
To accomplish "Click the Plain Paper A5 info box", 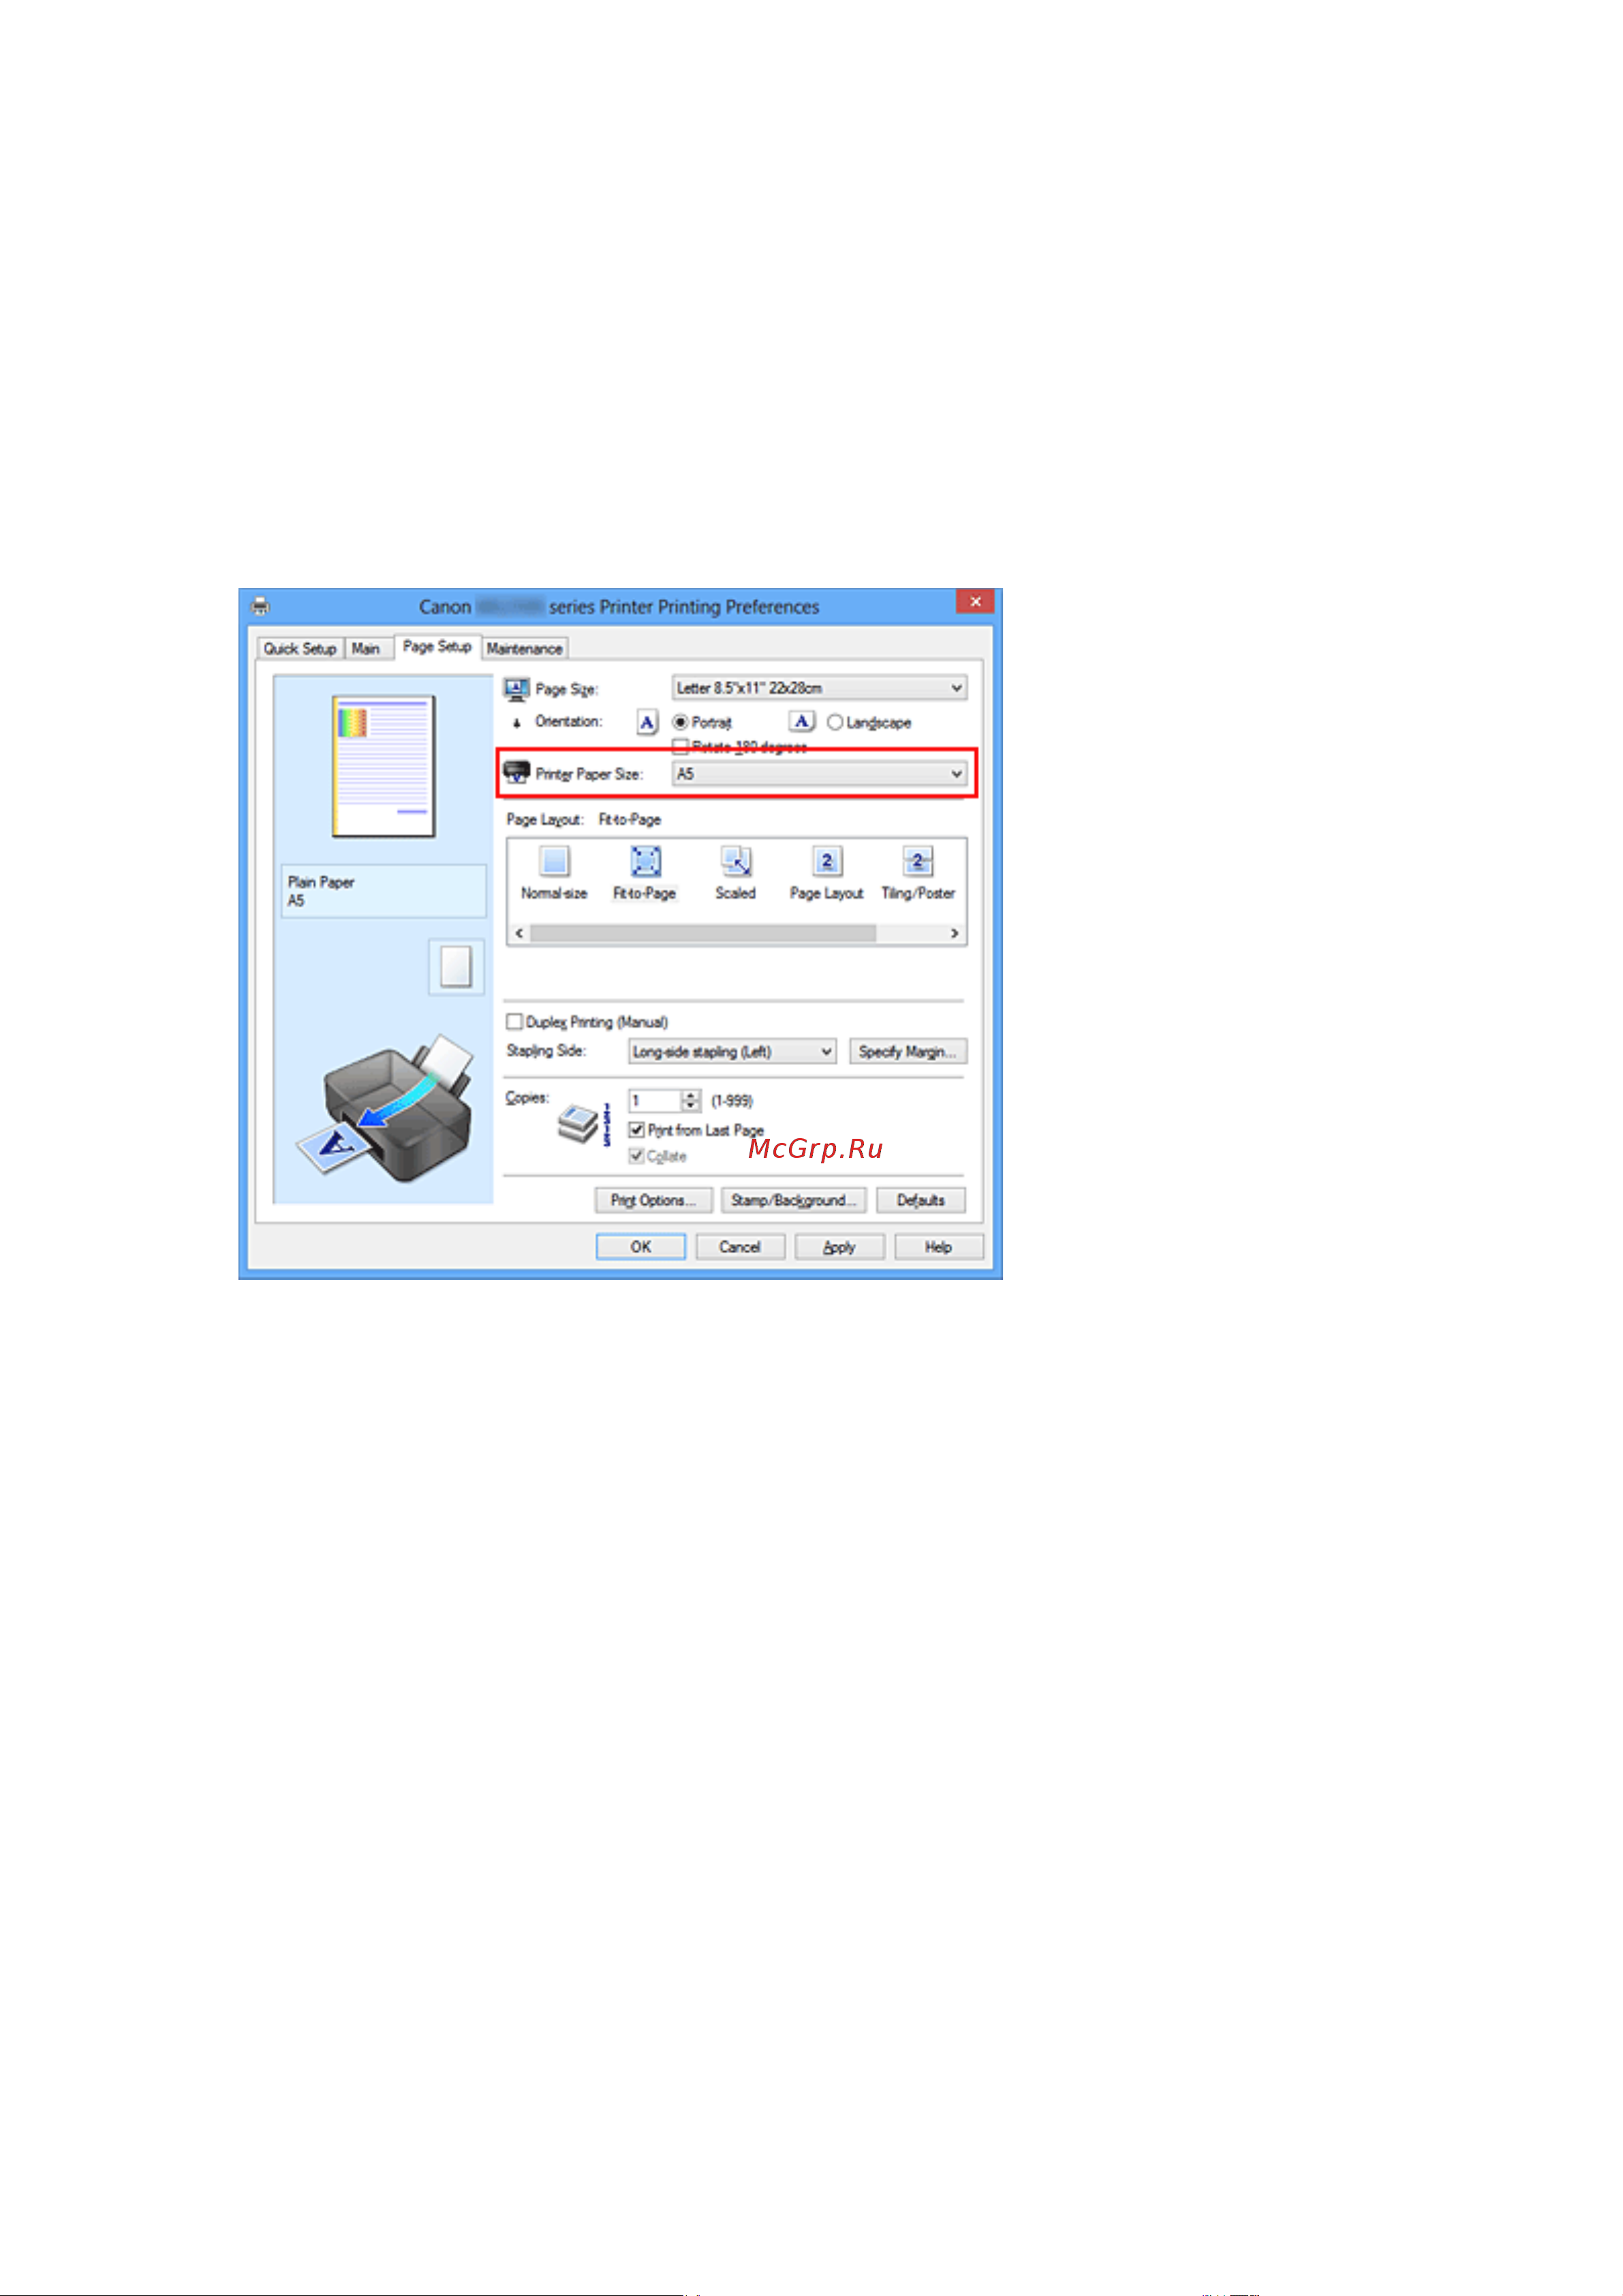I will [x=384, y=892].
